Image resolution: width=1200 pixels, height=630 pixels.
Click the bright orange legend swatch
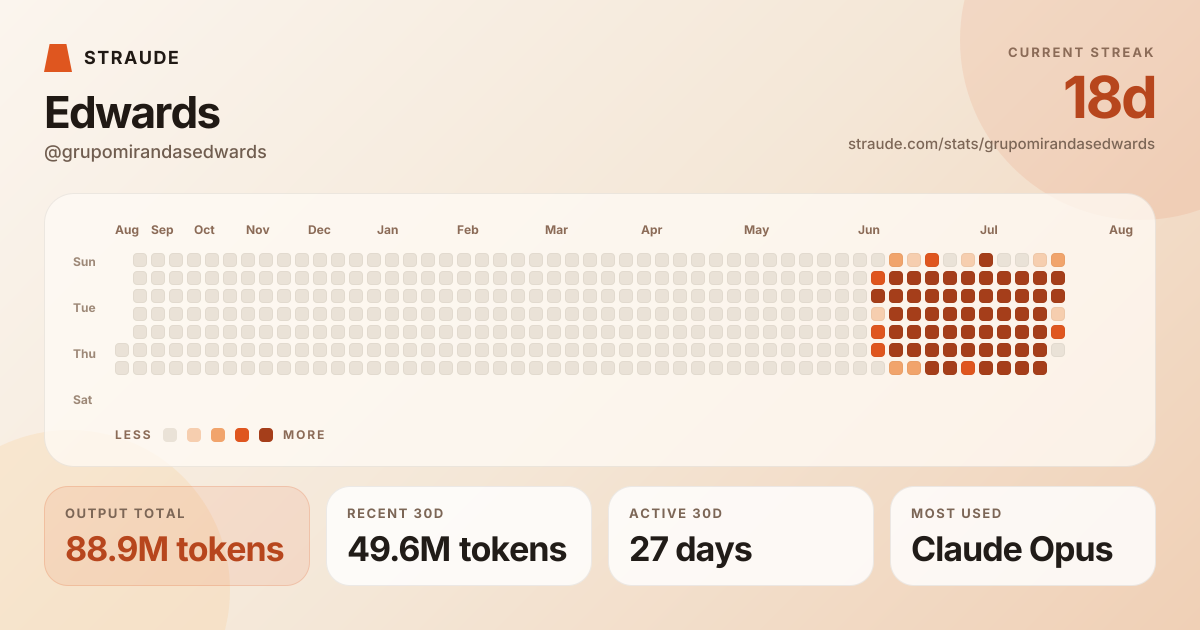coord(242,435)
